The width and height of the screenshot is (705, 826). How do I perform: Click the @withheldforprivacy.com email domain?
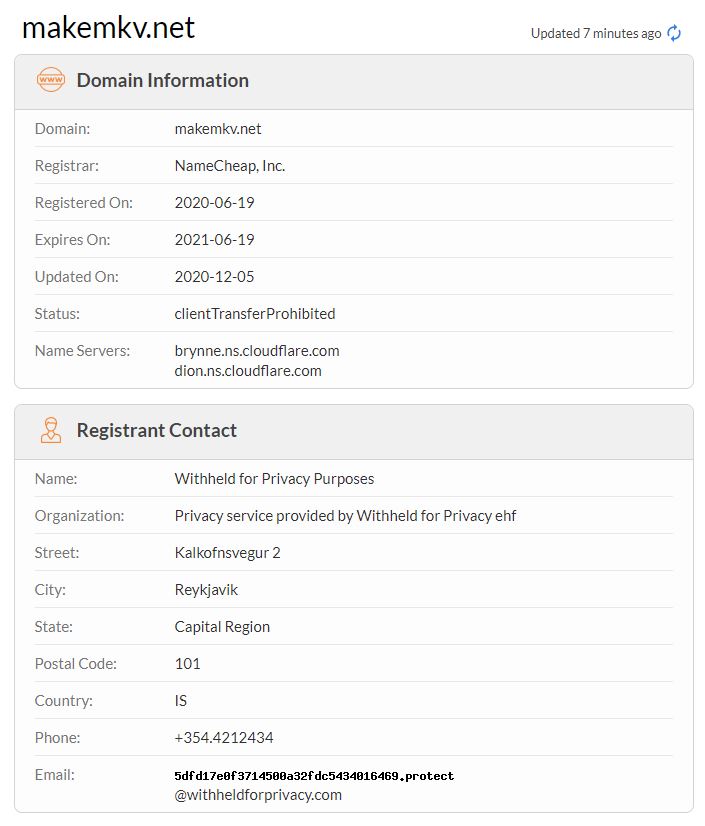pos(258,795)
